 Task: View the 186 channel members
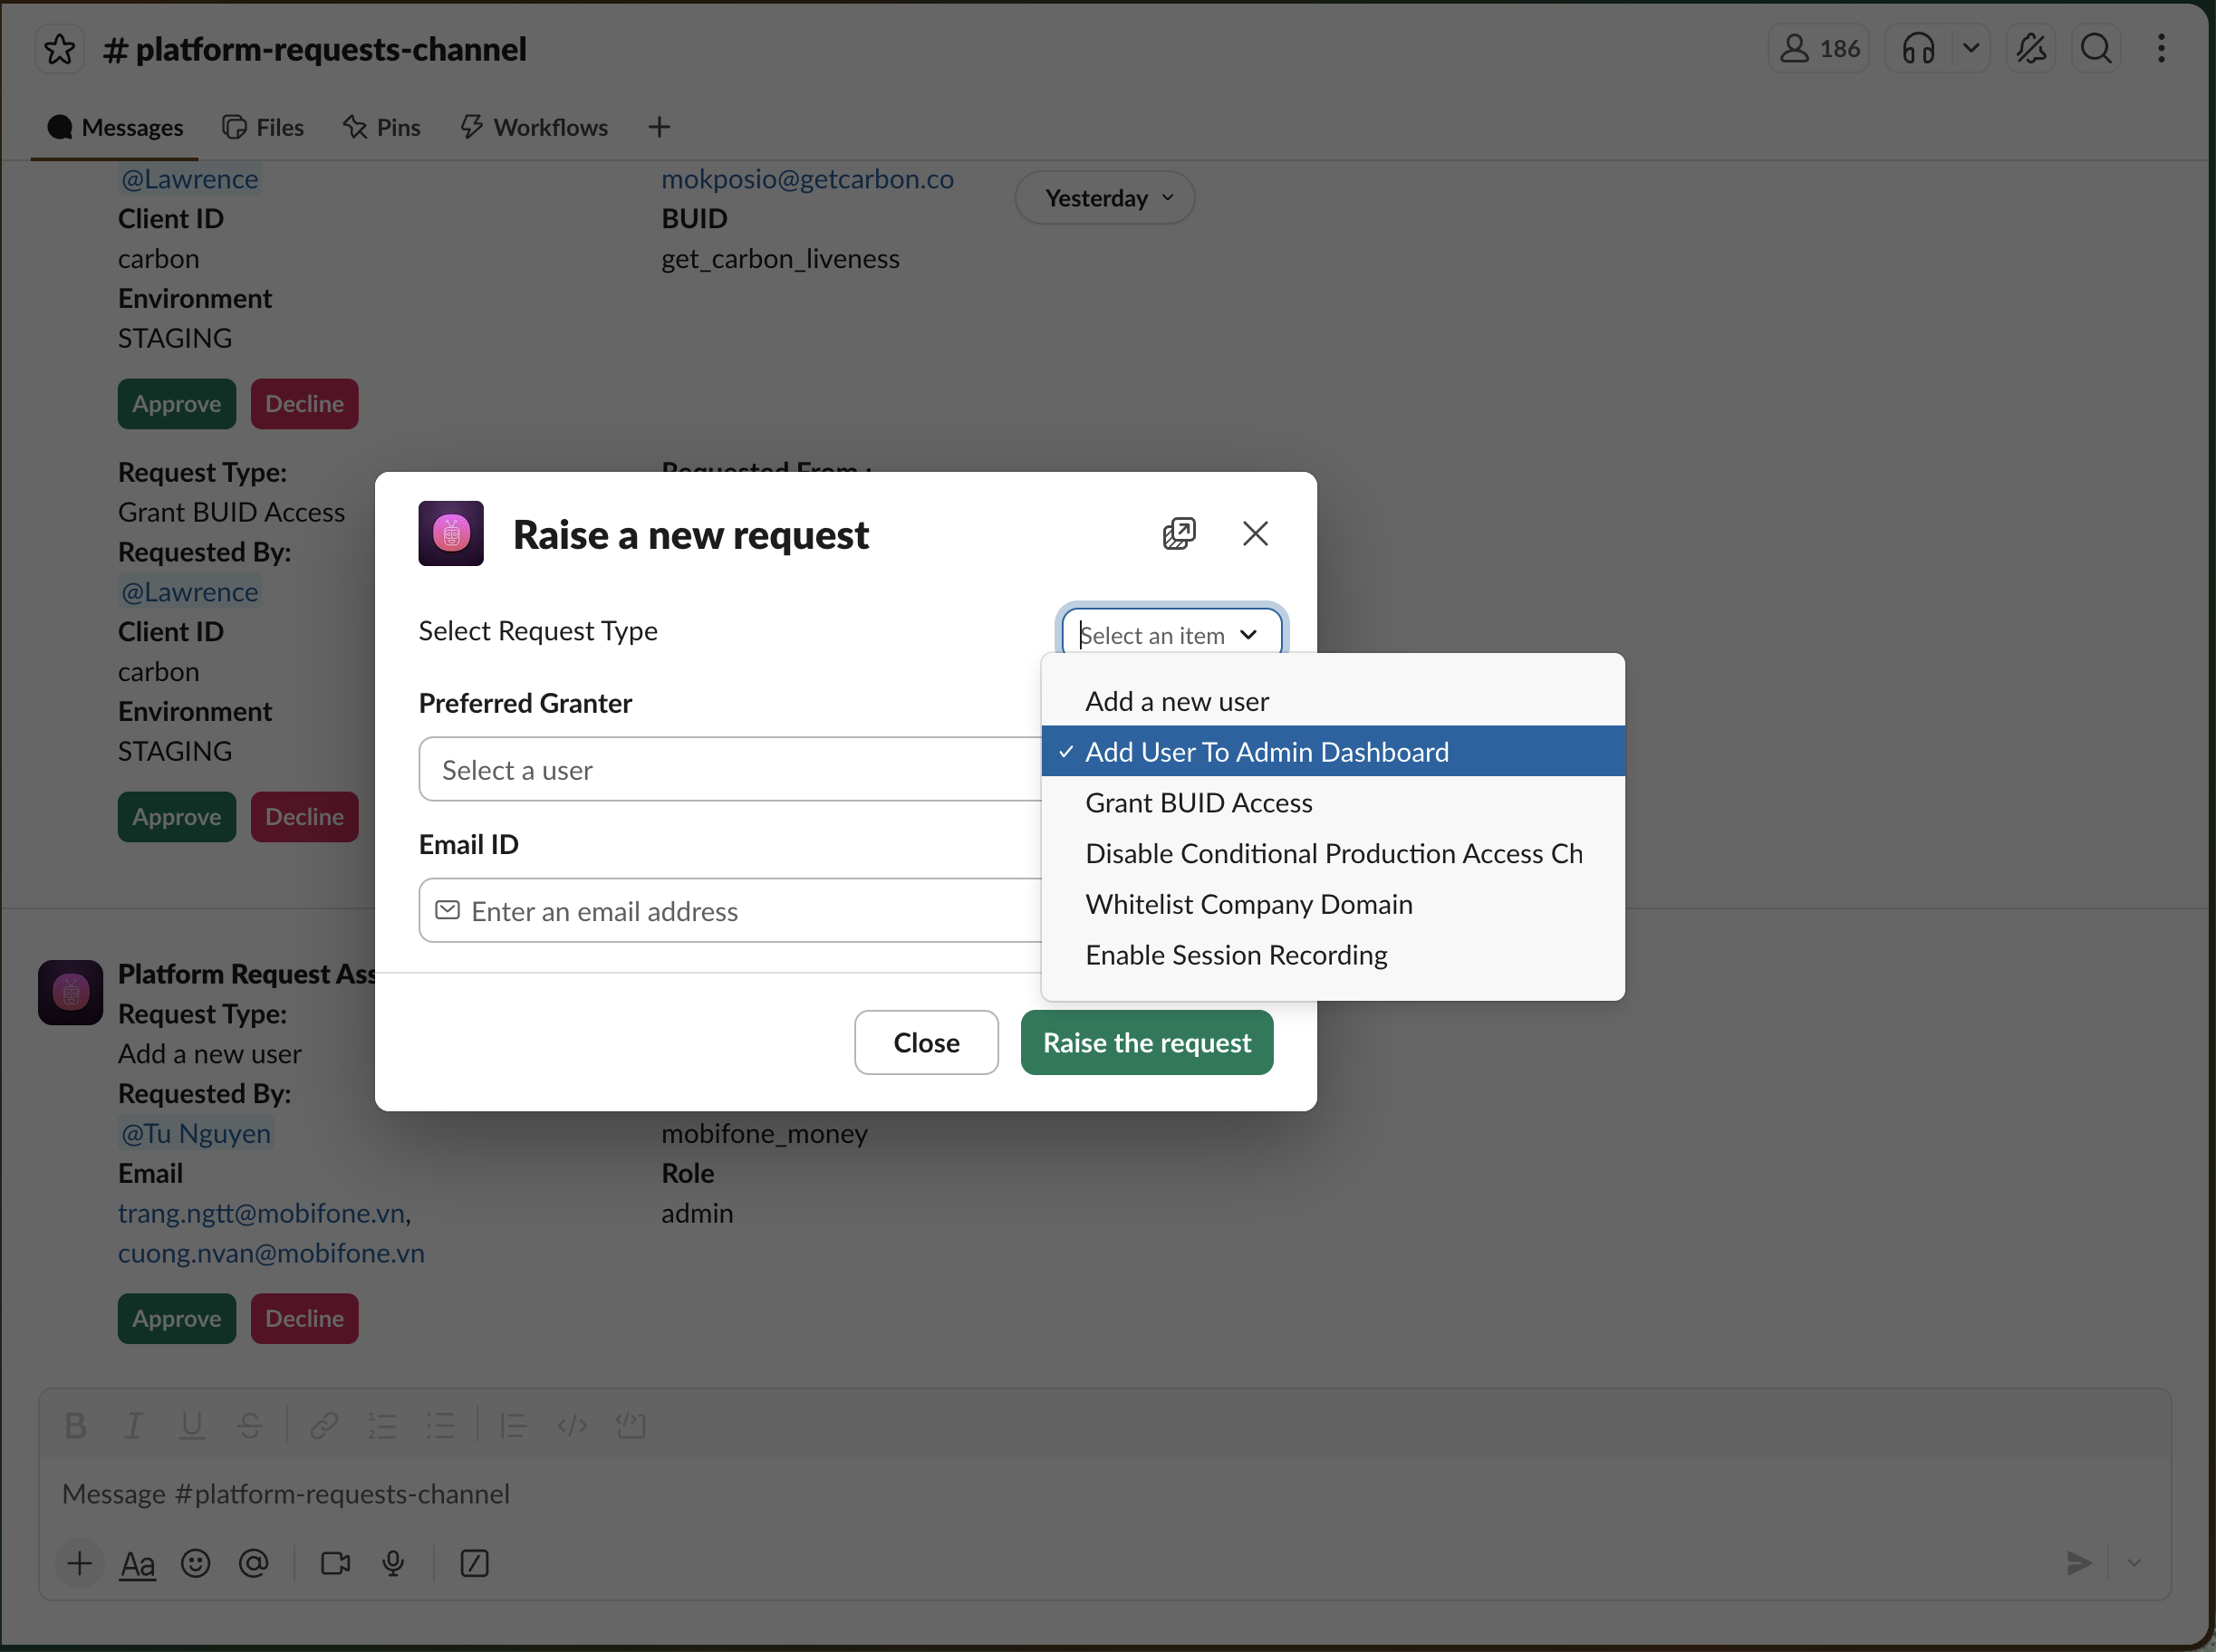(x=1819, y=49)
